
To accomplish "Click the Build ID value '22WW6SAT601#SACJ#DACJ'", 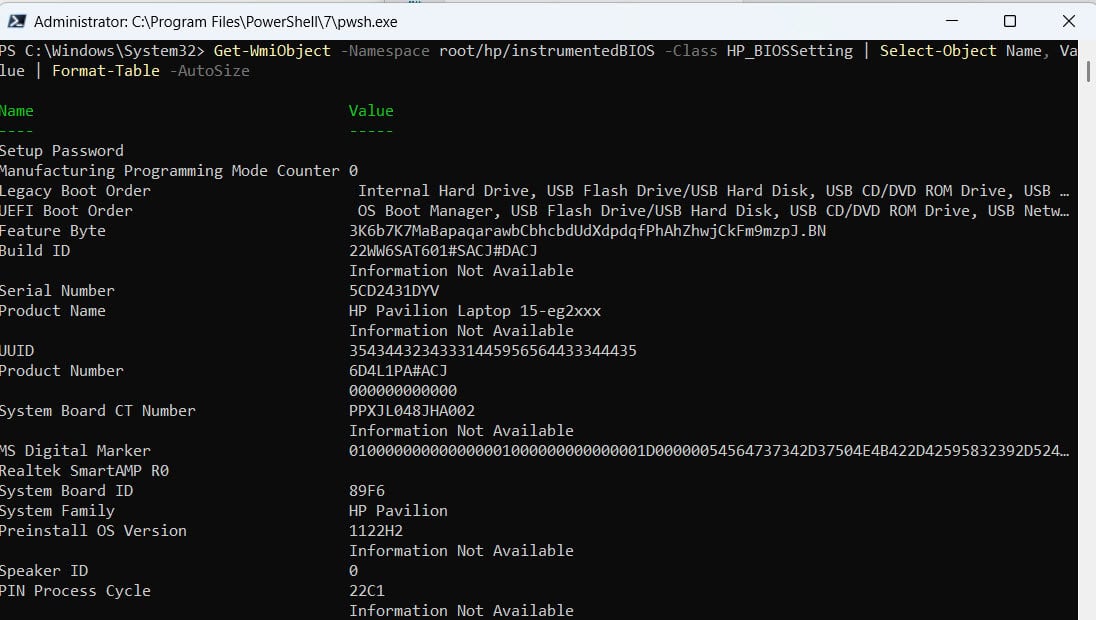I will (443, 251).
